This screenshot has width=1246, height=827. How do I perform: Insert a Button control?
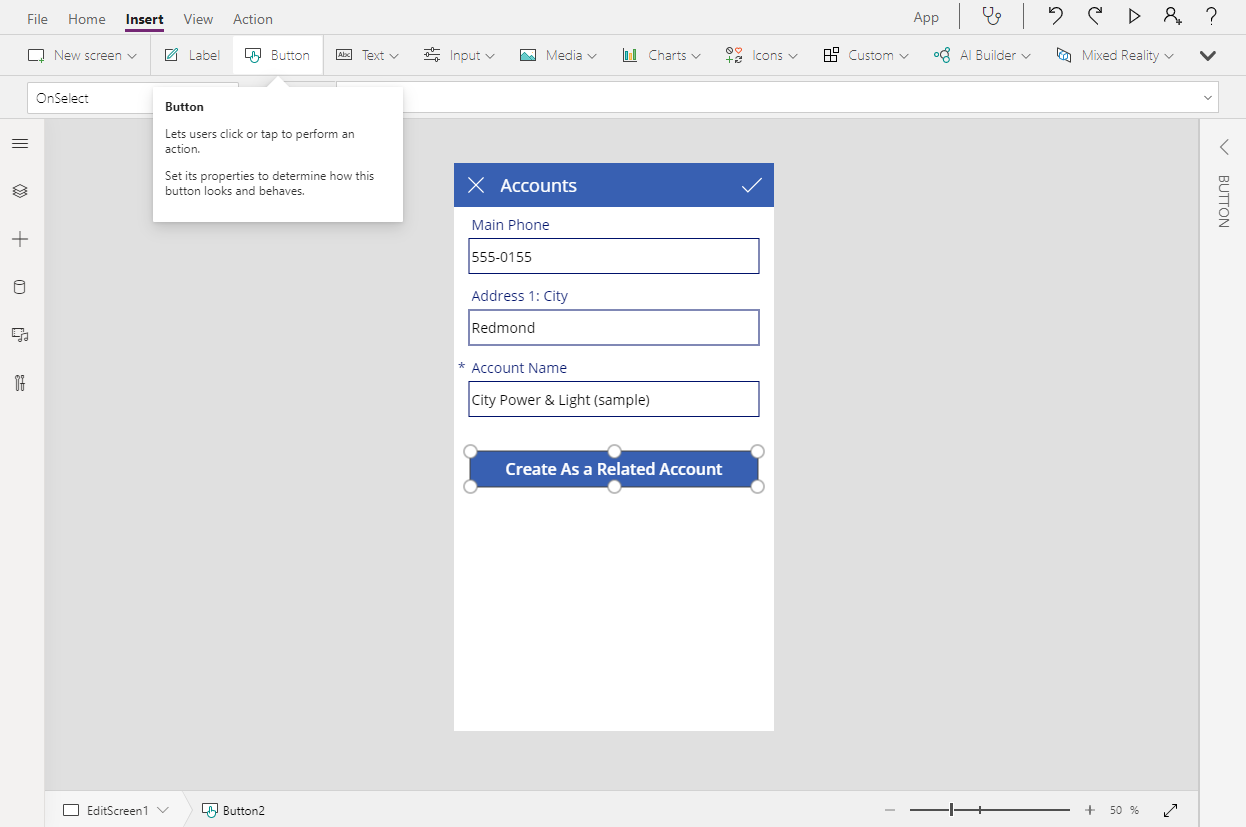pyautogui.click(x=278, y=55)
